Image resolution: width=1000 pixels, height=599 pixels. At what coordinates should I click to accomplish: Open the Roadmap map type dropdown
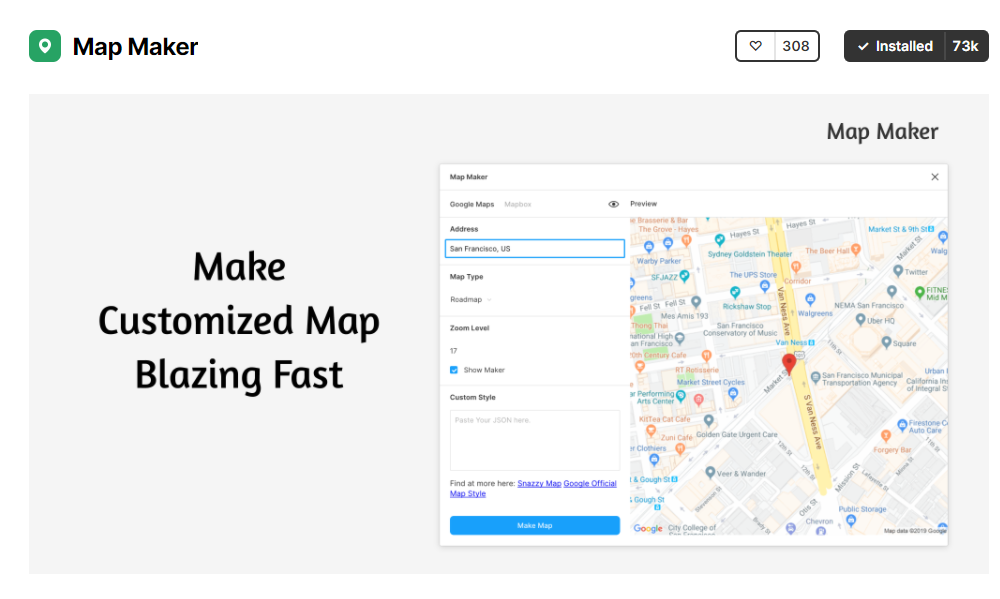471,299
